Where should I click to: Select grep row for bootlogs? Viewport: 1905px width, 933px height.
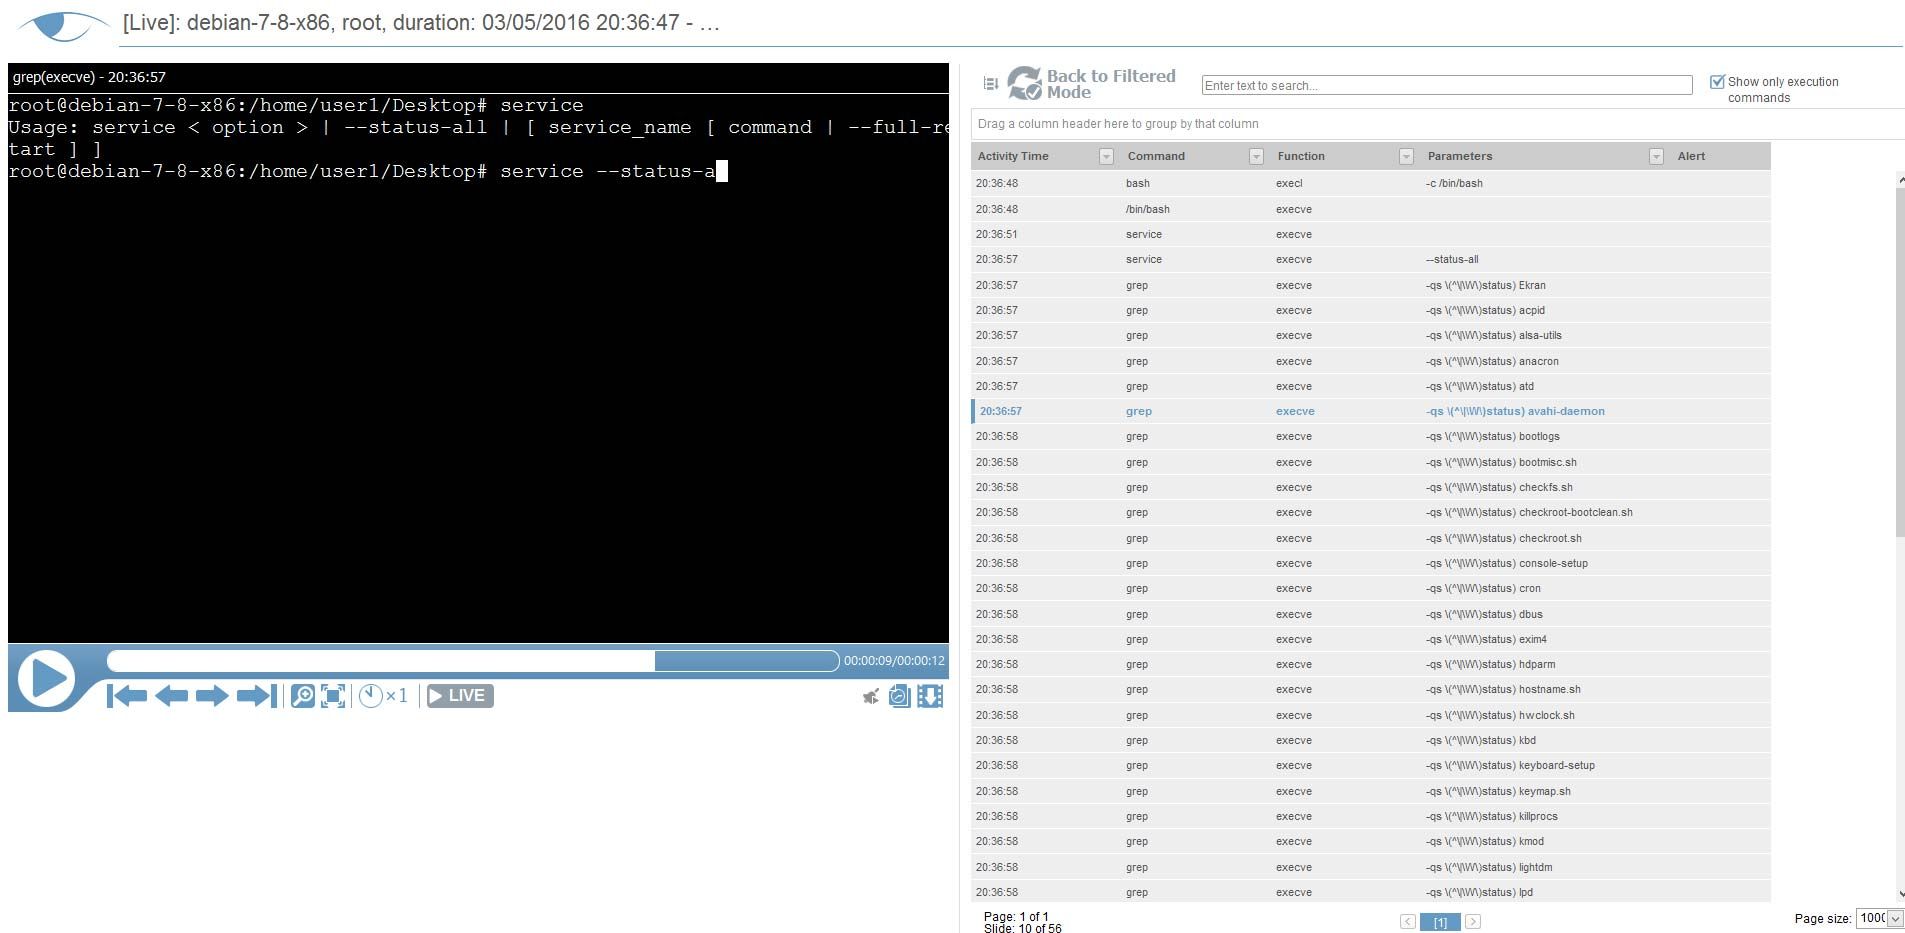(x=1370, y=436)
